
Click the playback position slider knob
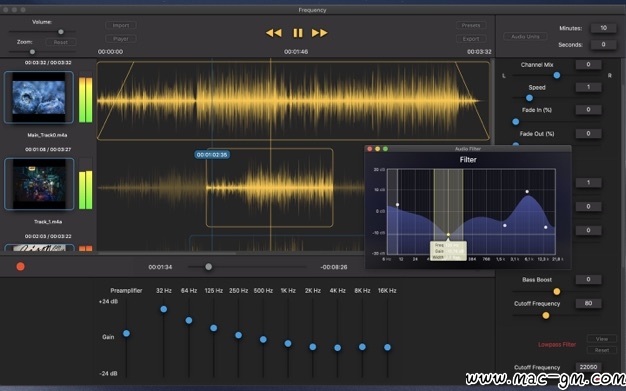point(208,267)
